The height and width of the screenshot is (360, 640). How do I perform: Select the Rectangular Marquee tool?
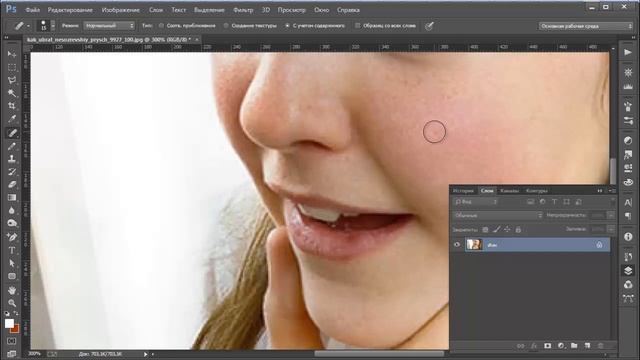(x=12, y=67)
